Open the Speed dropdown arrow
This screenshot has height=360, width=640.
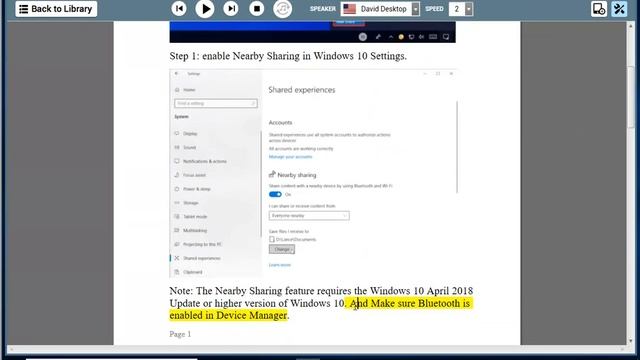pyautogui.click(x=469, y=9)
